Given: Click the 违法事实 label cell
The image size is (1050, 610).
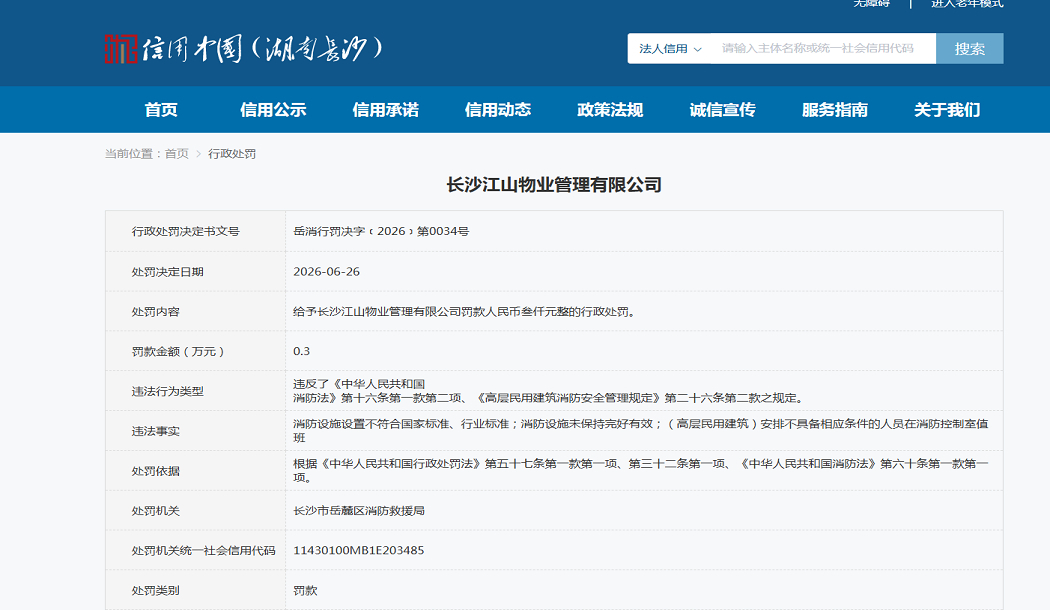Looking at the screenshot, I should [x=196, y=431].
